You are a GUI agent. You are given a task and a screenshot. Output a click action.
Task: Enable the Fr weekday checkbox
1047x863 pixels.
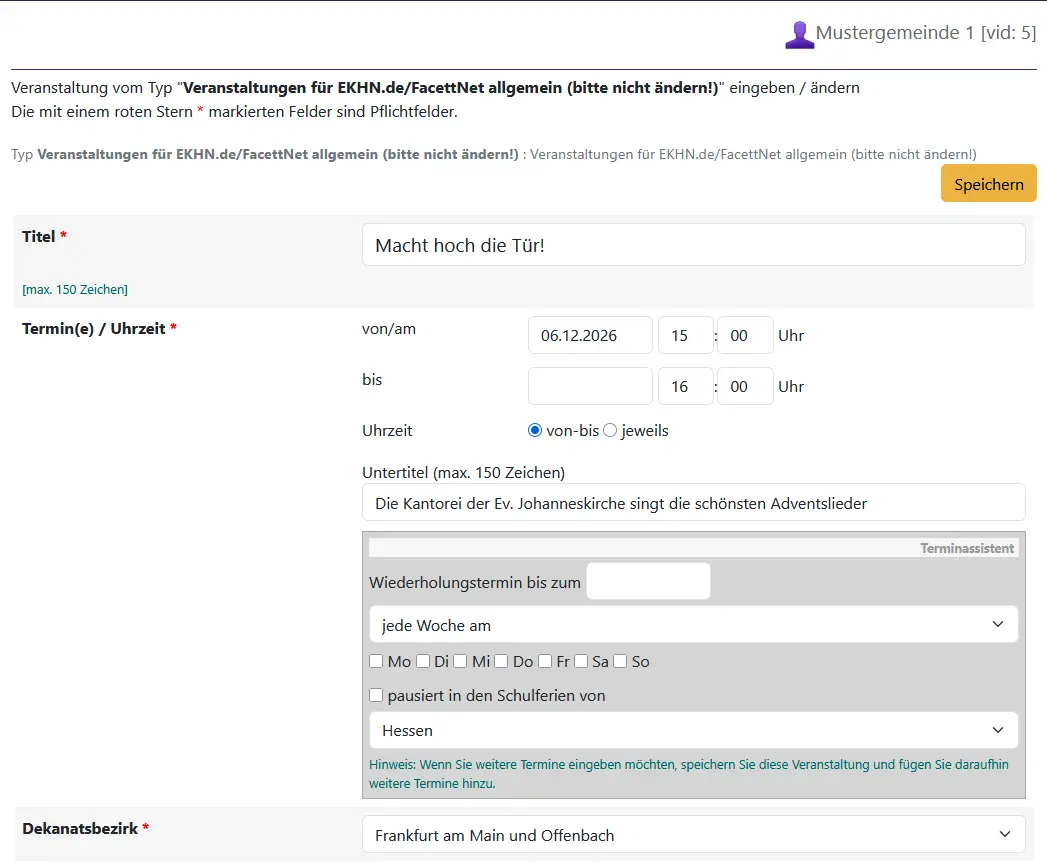coord(545,661)
